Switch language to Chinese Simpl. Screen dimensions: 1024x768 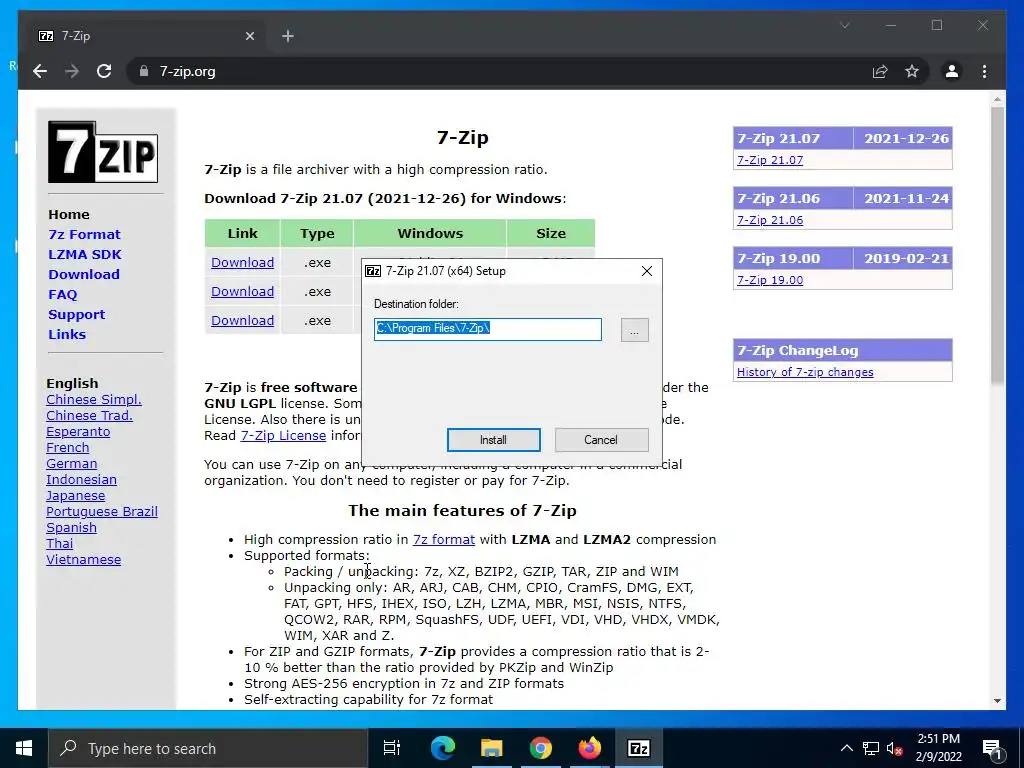pos(94,400)
